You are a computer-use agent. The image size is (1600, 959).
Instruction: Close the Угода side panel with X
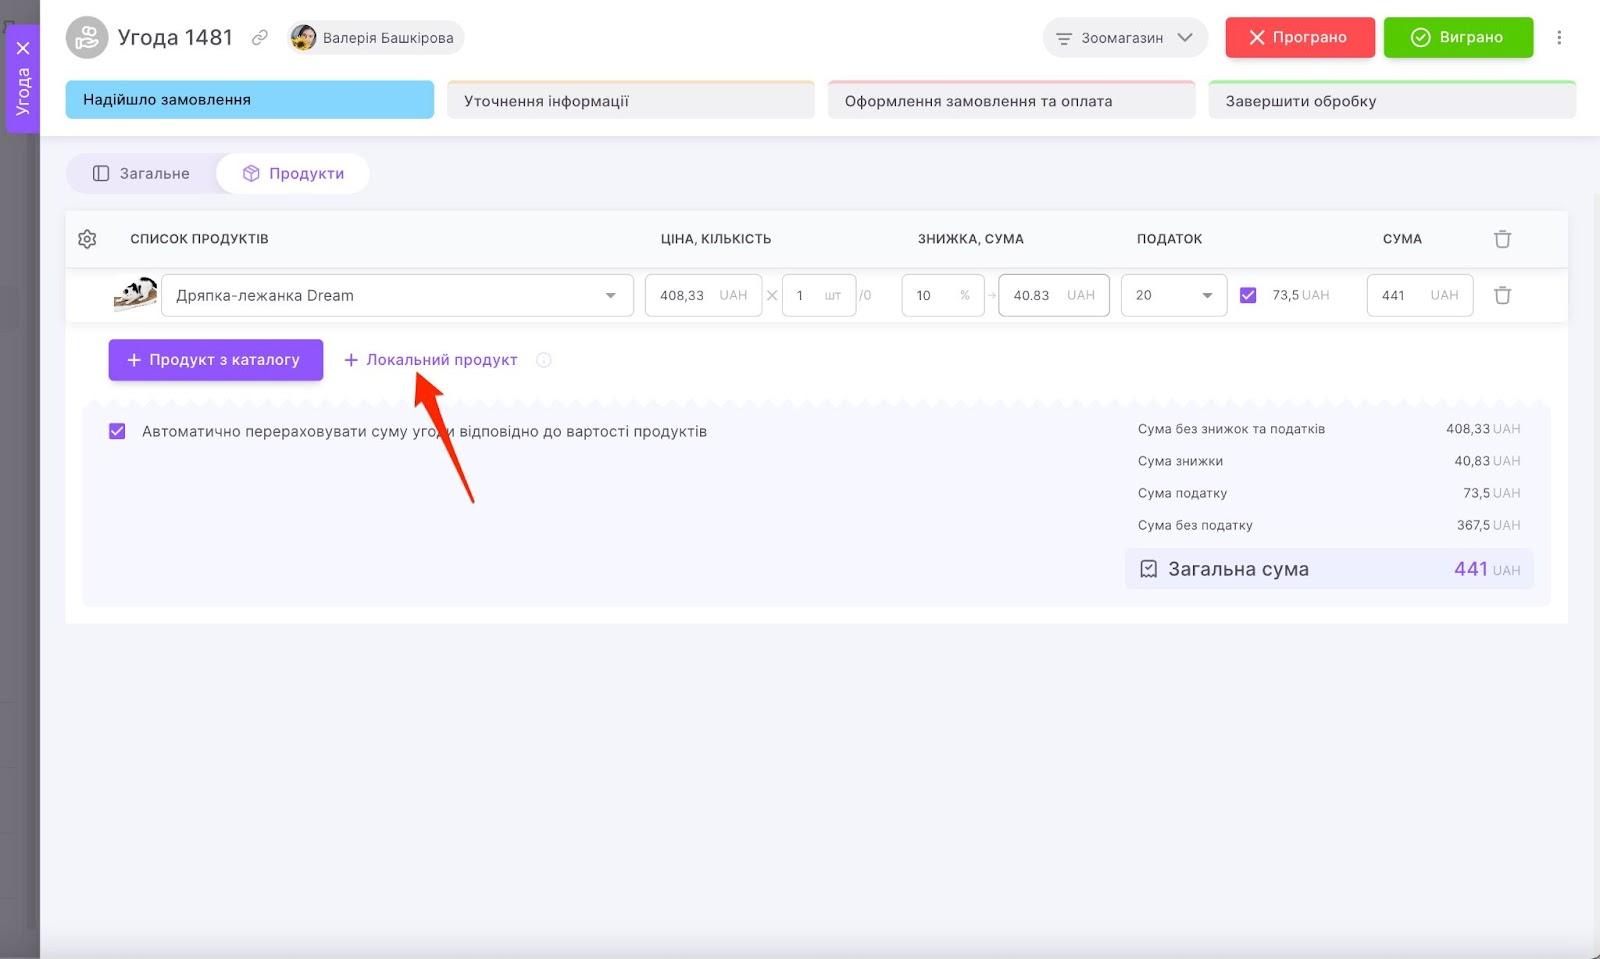coord(23,48)
